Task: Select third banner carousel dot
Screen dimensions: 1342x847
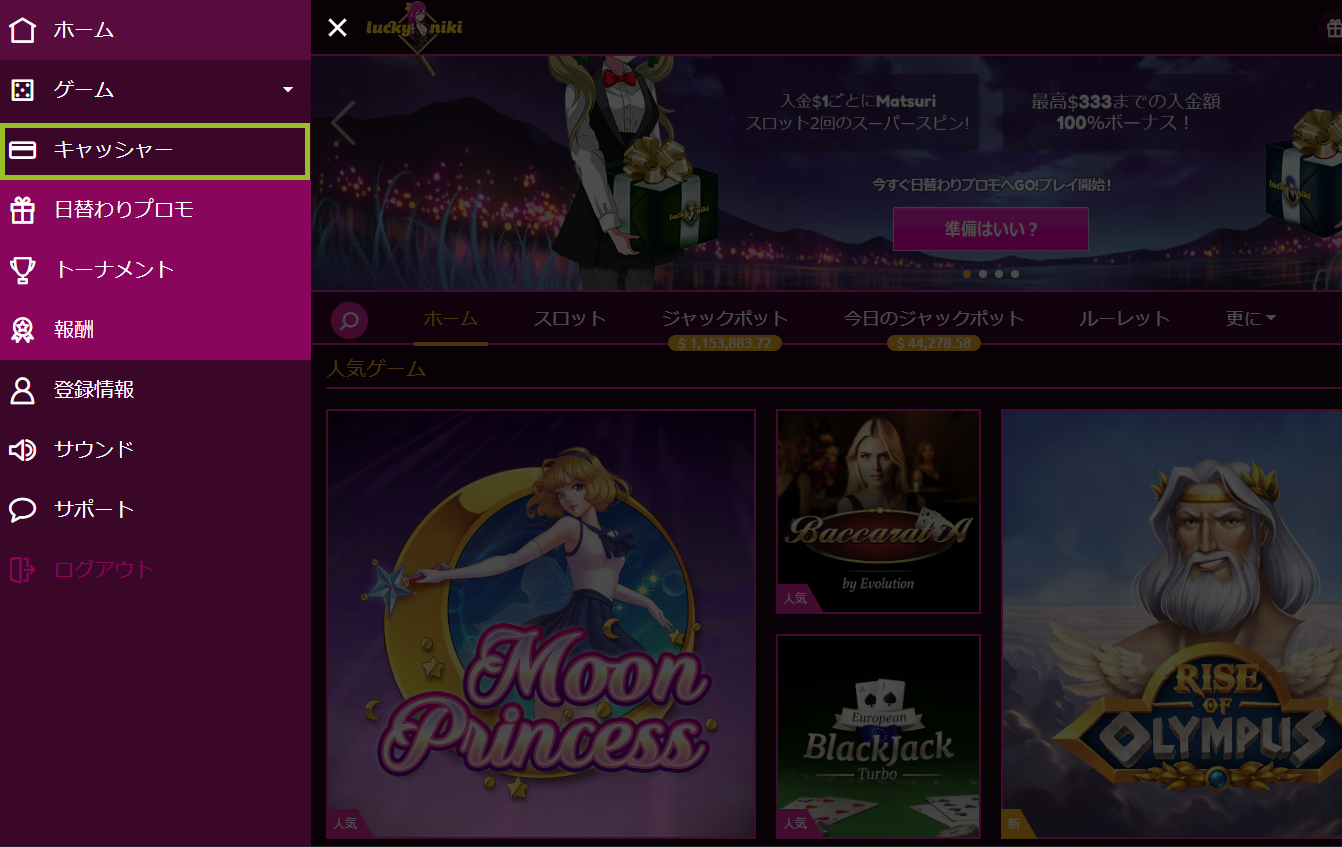Action: pos(999,274)
